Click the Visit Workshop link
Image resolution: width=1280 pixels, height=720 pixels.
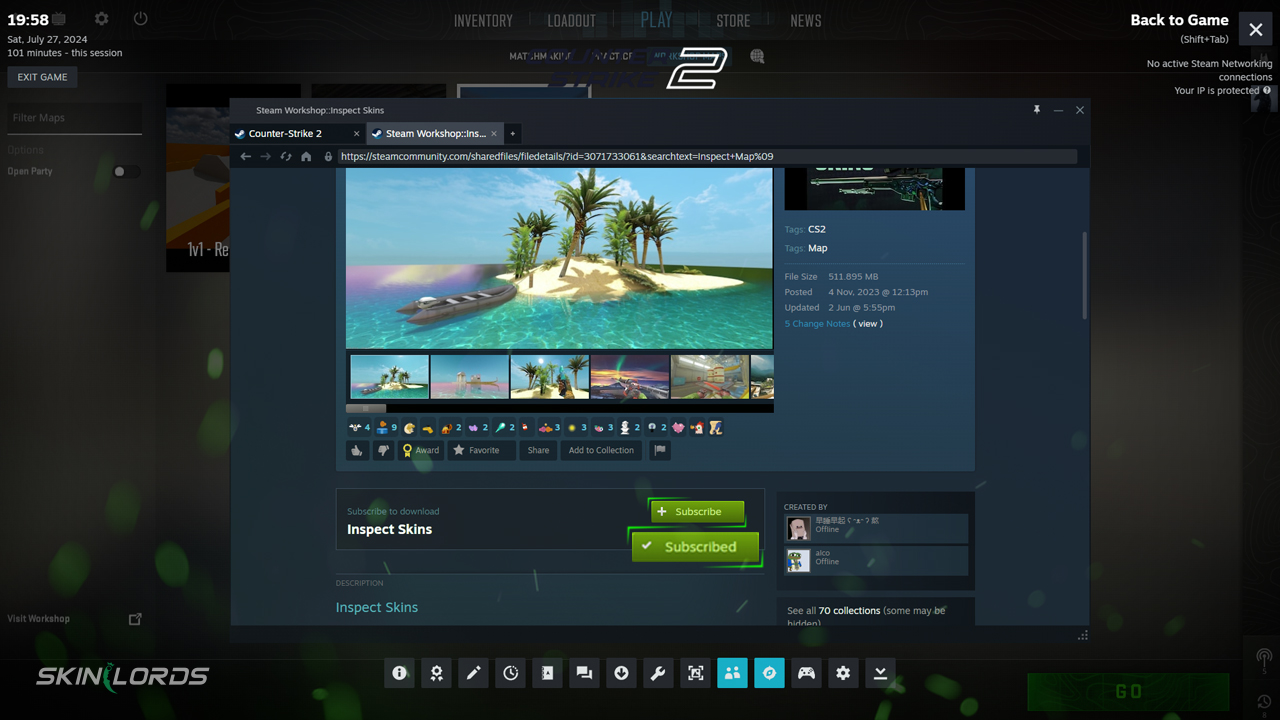point(38,619)
